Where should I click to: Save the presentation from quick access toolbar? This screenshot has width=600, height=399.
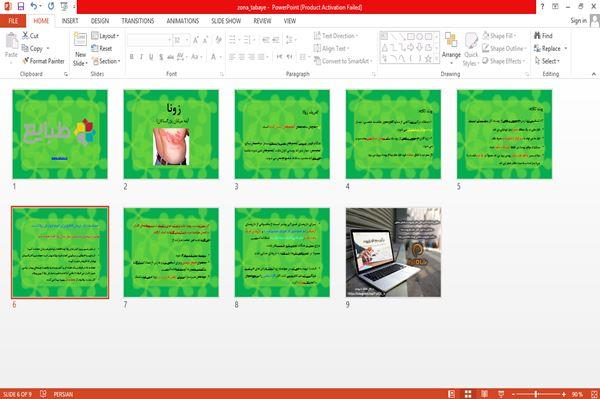21,6
